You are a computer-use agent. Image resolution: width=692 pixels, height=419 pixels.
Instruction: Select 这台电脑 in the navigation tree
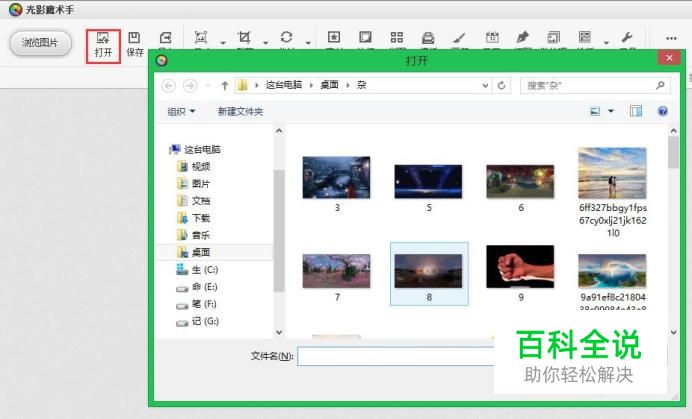[195, 149]
